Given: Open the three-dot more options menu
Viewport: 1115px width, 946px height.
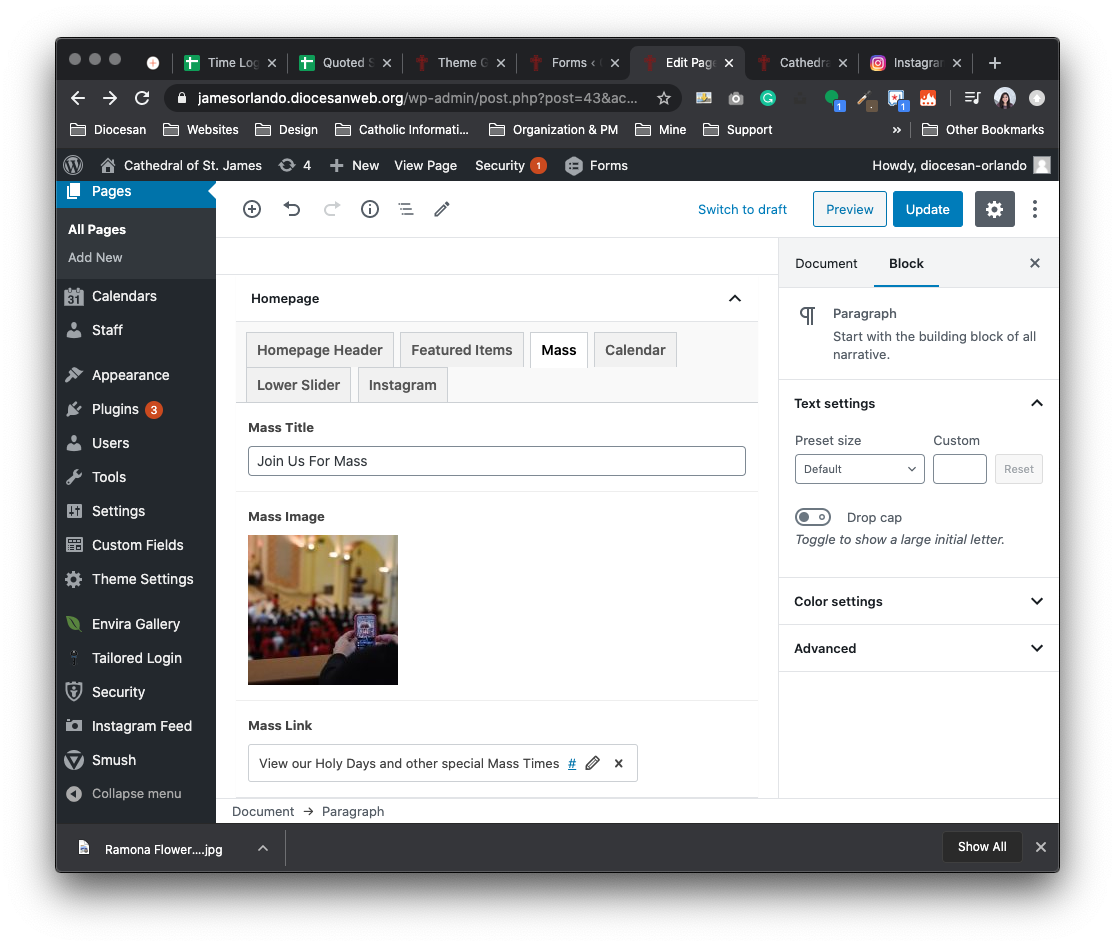Looking at the screenshot, I should click(x=1035, y=209).
